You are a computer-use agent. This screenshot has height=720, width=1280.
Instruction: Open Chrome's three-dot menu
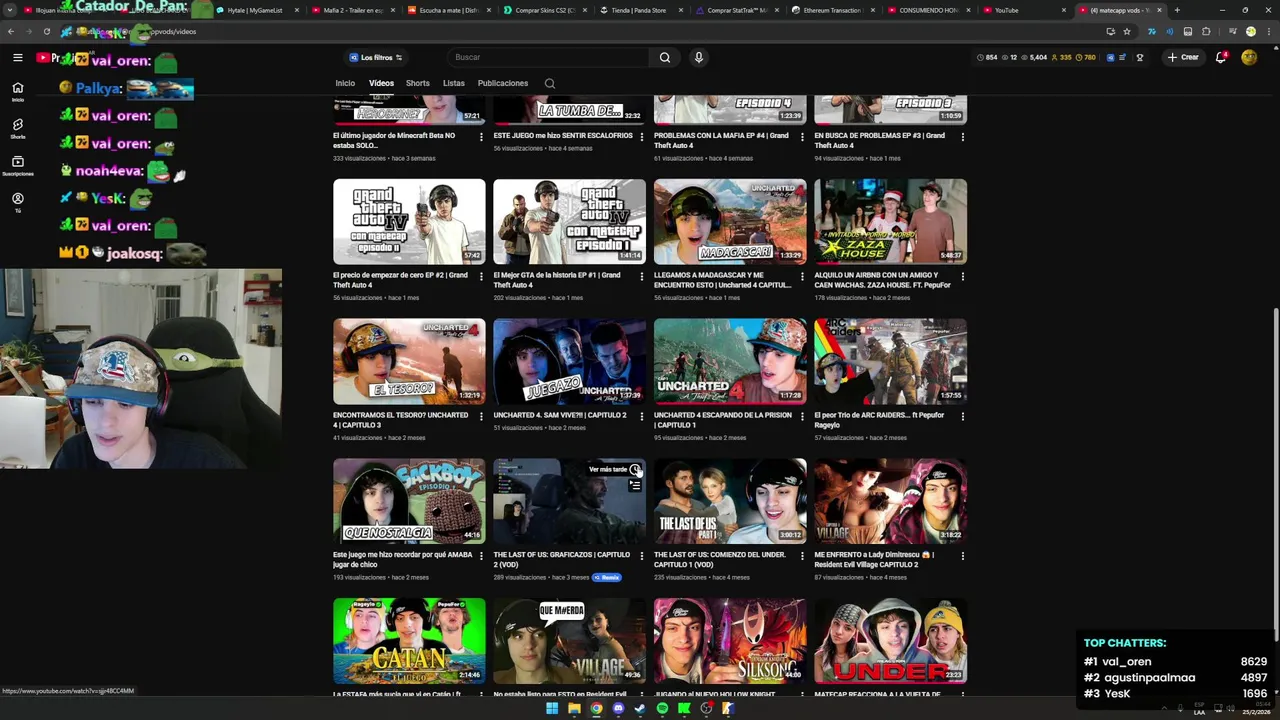pos(1269,31)
